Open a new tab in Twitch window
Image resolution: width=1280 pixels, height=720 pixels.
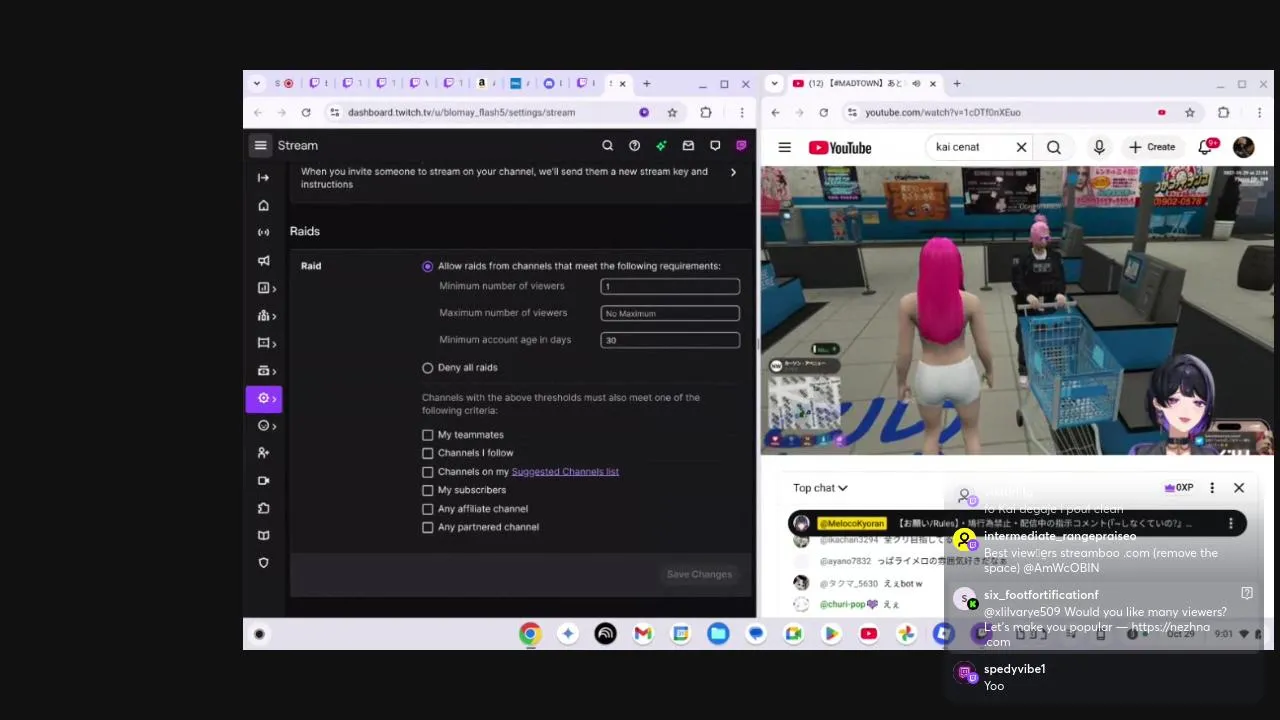(646, 84)
